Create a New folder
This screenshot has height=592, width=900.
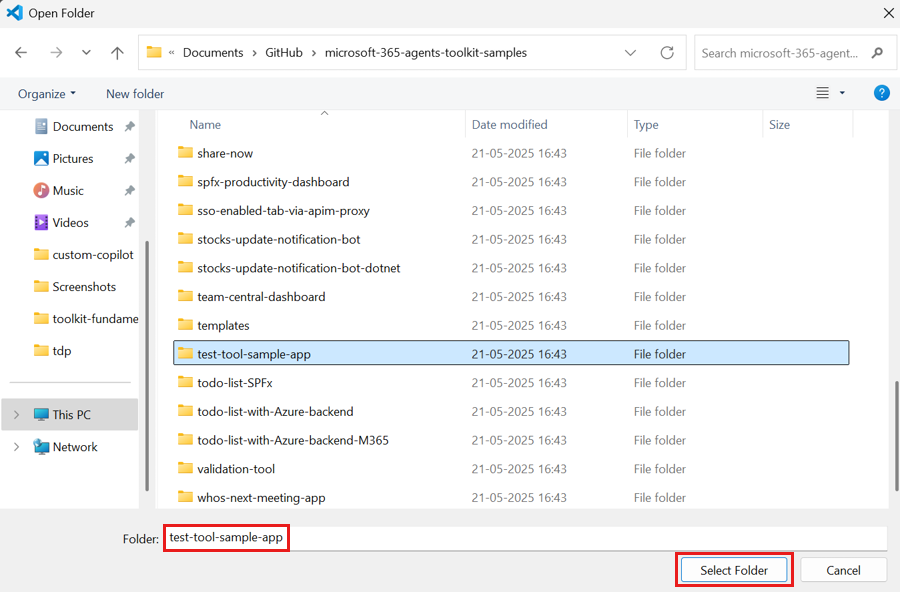tap(135, 94)
